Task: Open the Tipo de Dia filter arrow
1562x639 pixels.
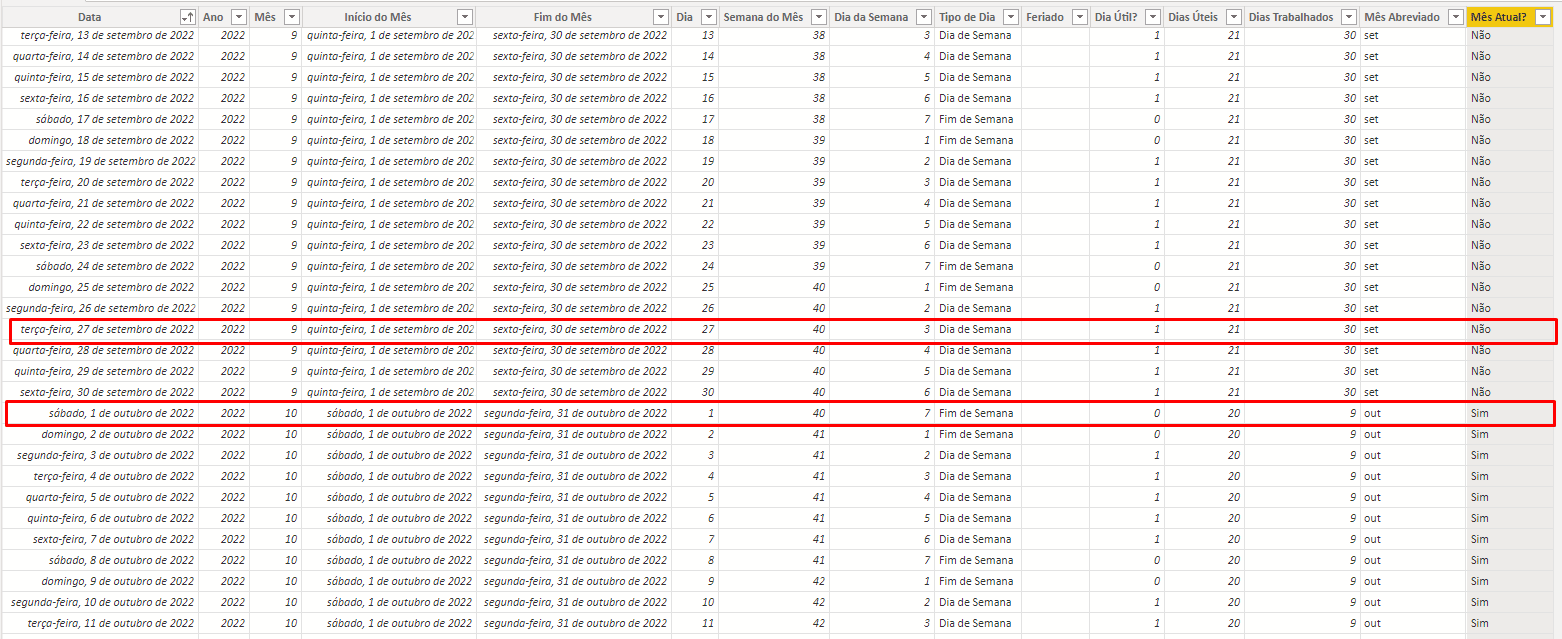Action: point(1010,17)
